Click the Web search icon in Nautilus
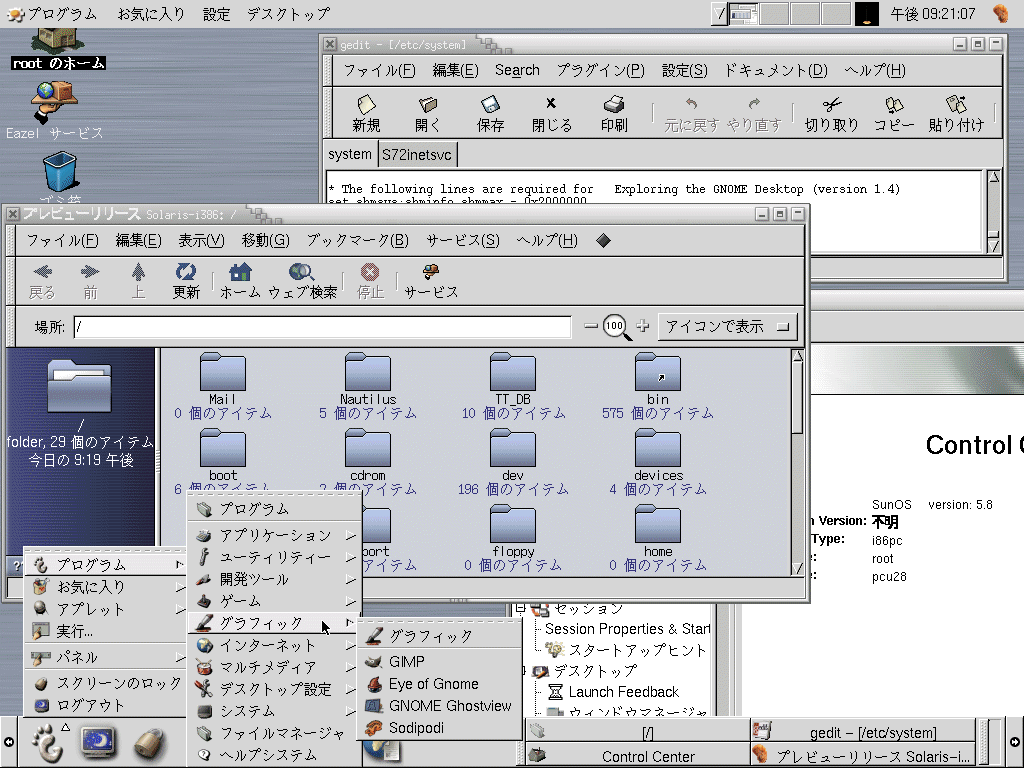The width and height of the screenshot is (1024, 768). pos(302,272)
